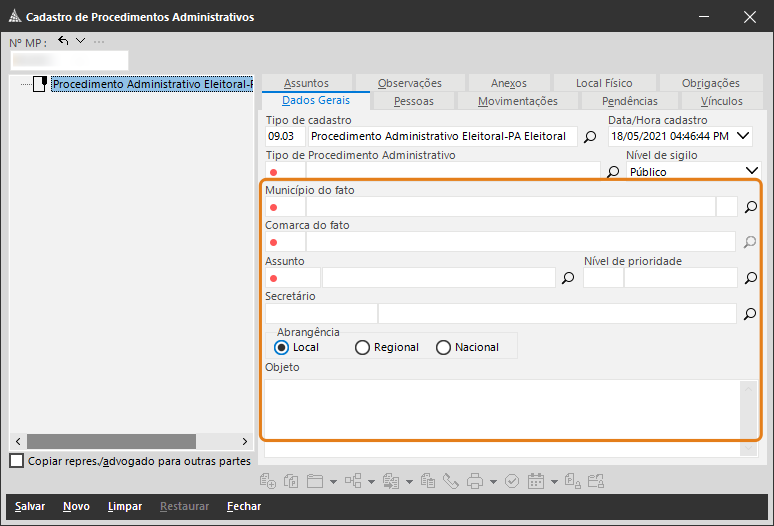Viewport: 774px width, 526px height.
Task: Click the Secretário name field
Action: click(557, 313)
